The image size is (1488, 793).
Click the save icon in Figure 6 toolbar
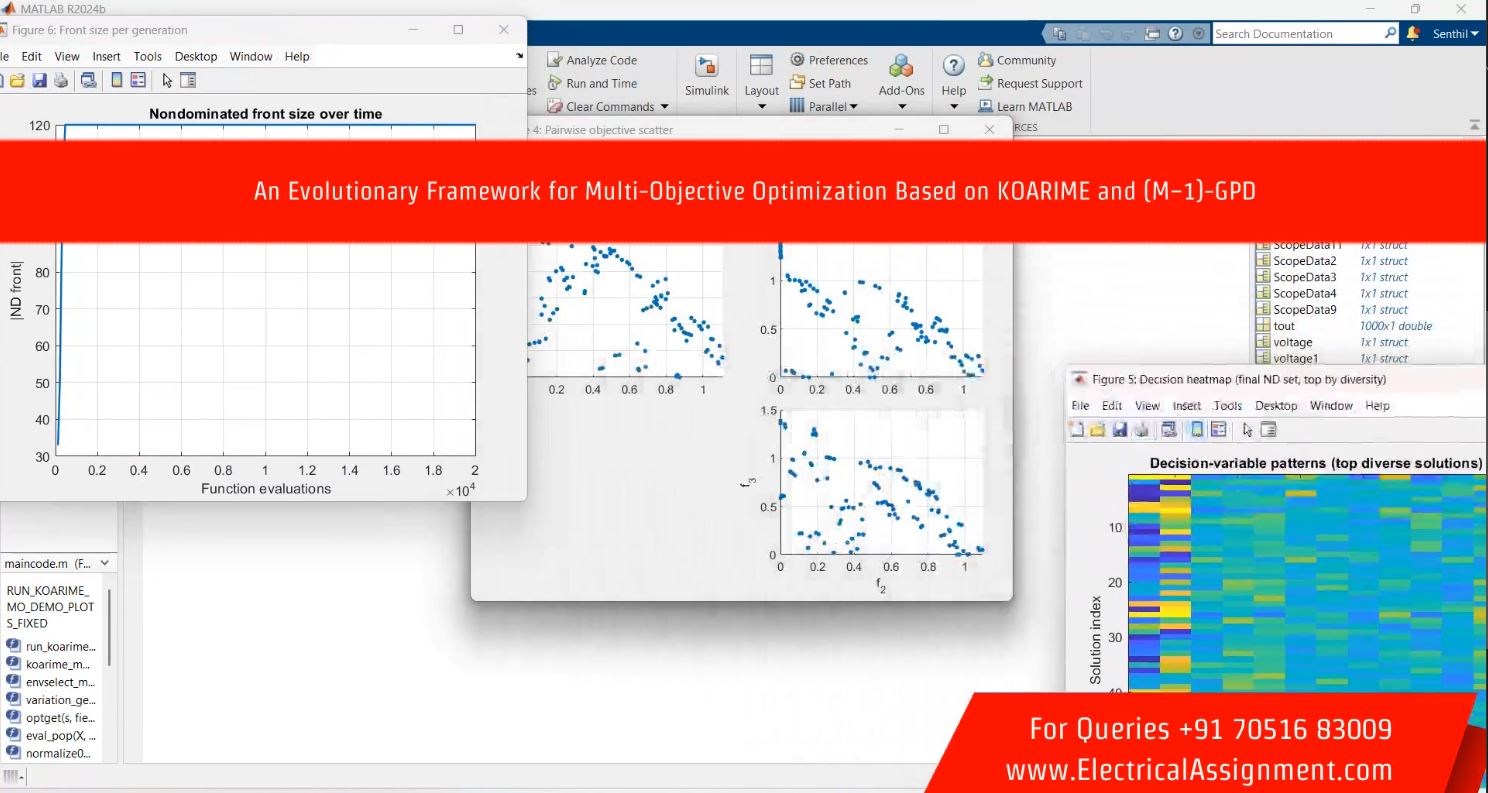click(x=39, y=81)
